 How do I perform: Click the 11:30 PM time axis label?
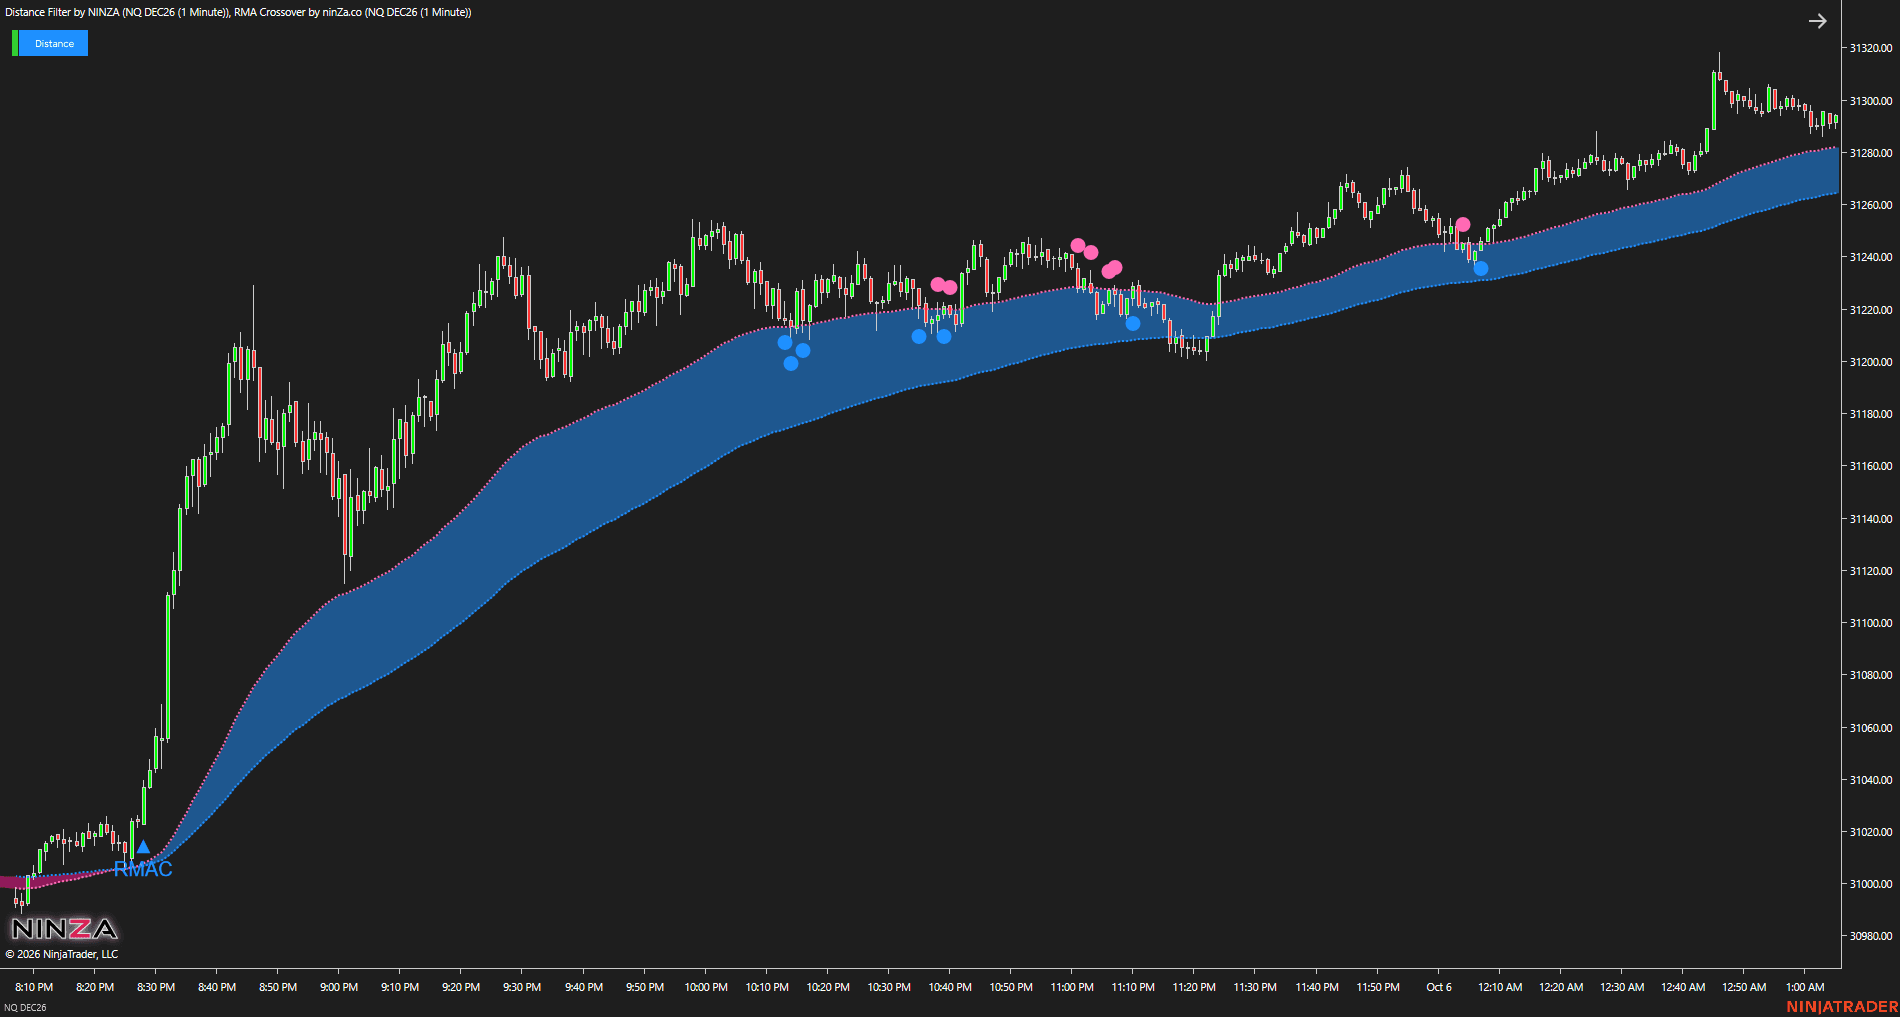coord(1255,987)
